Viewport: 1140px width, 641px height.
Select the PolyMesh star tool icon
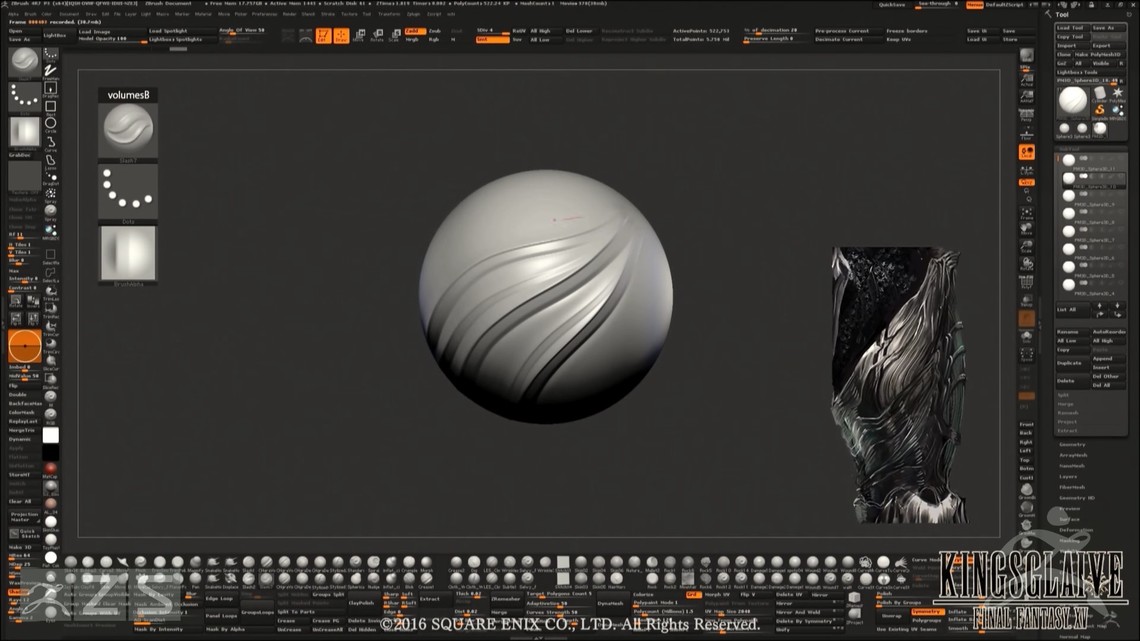click(x=1117, y=93)
